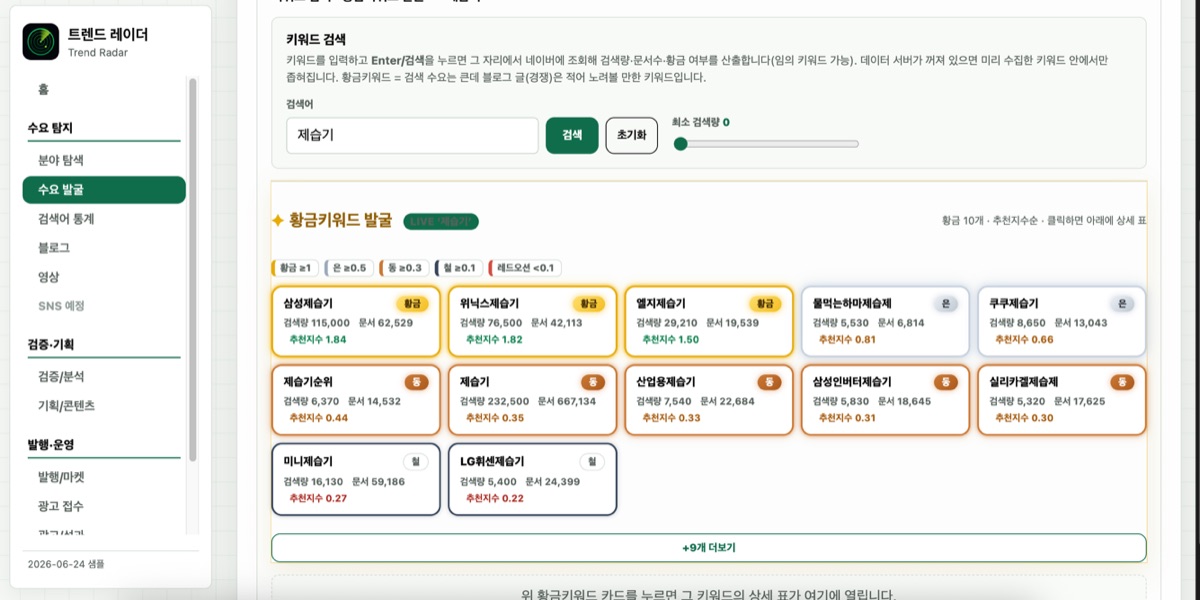
Task: Select the 레드오션 <0.1 legend chip
Action: point(525,268)
